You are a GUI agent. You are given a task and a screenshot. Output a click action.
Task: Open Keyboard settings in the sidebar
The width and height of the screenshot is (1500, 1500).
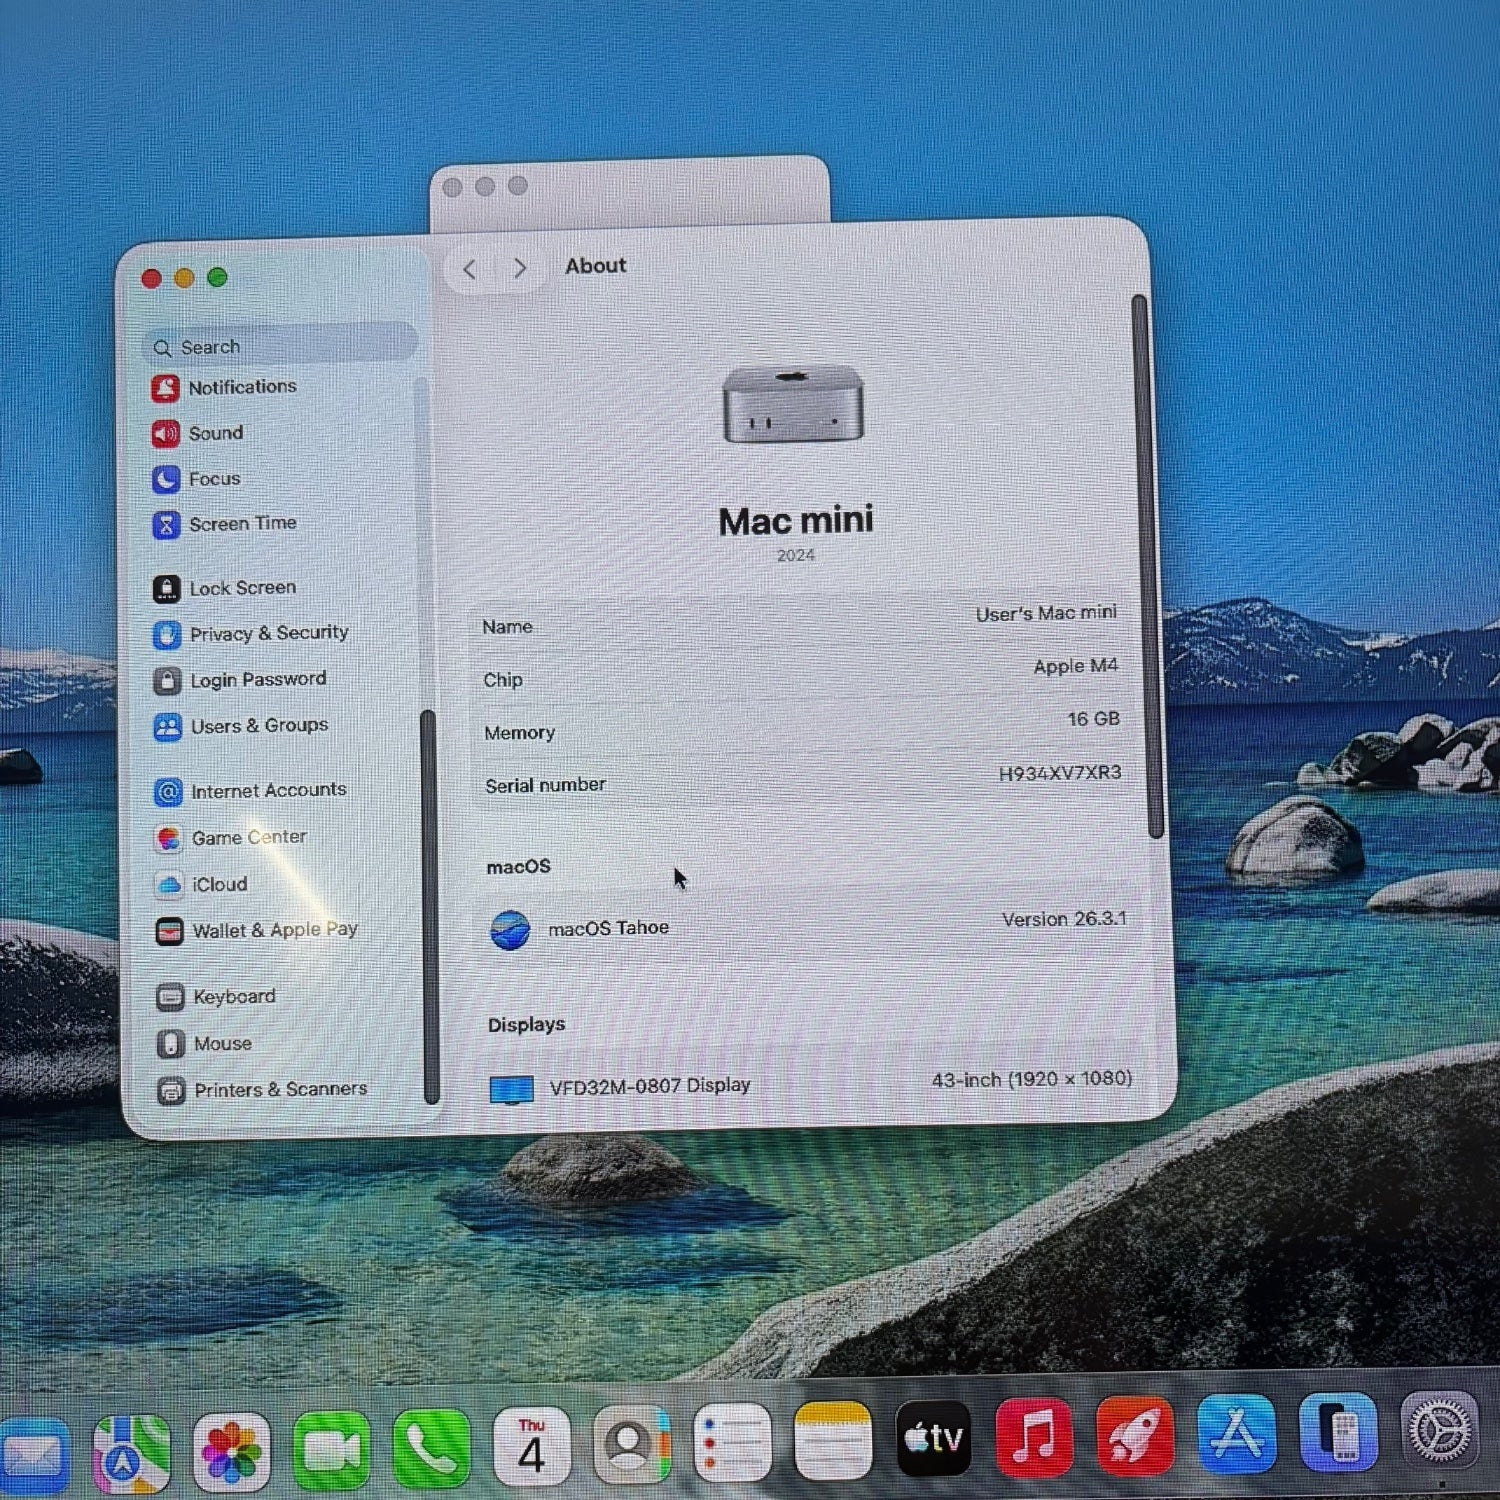(x=216, y=997)
